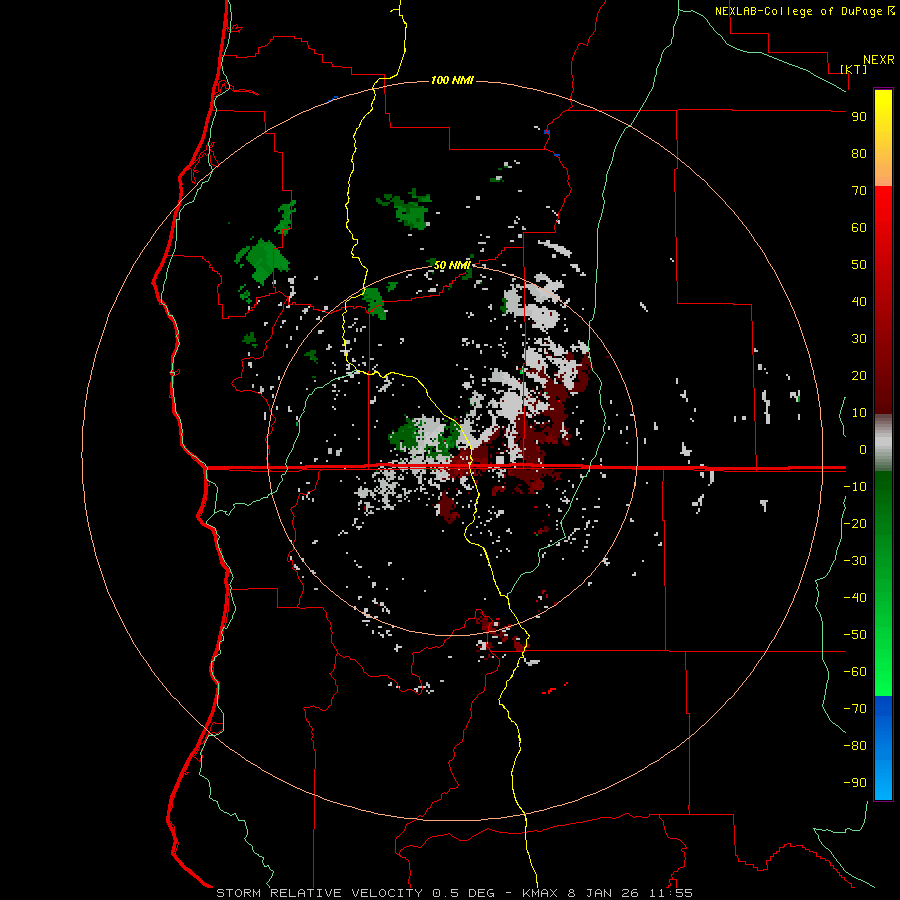Click the KMAX station identifier in caption

(541, 893)
